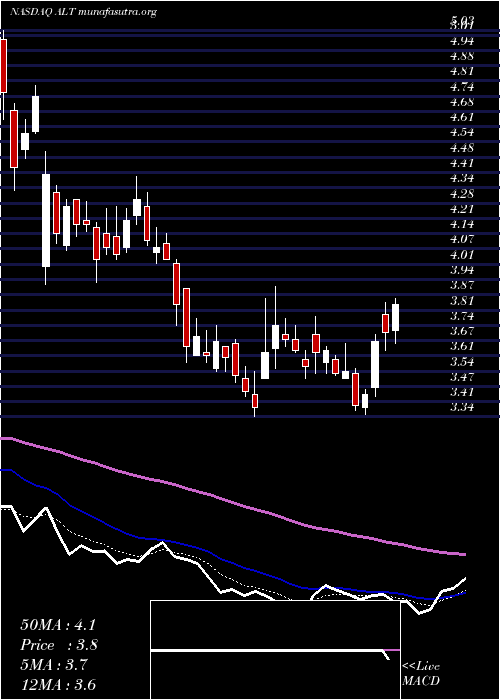The height and width of the screenshot is (700, 500).
Task: Click the first tall red candlestick at the chart start
Action: pyautogui.click(x=4, y=66)
